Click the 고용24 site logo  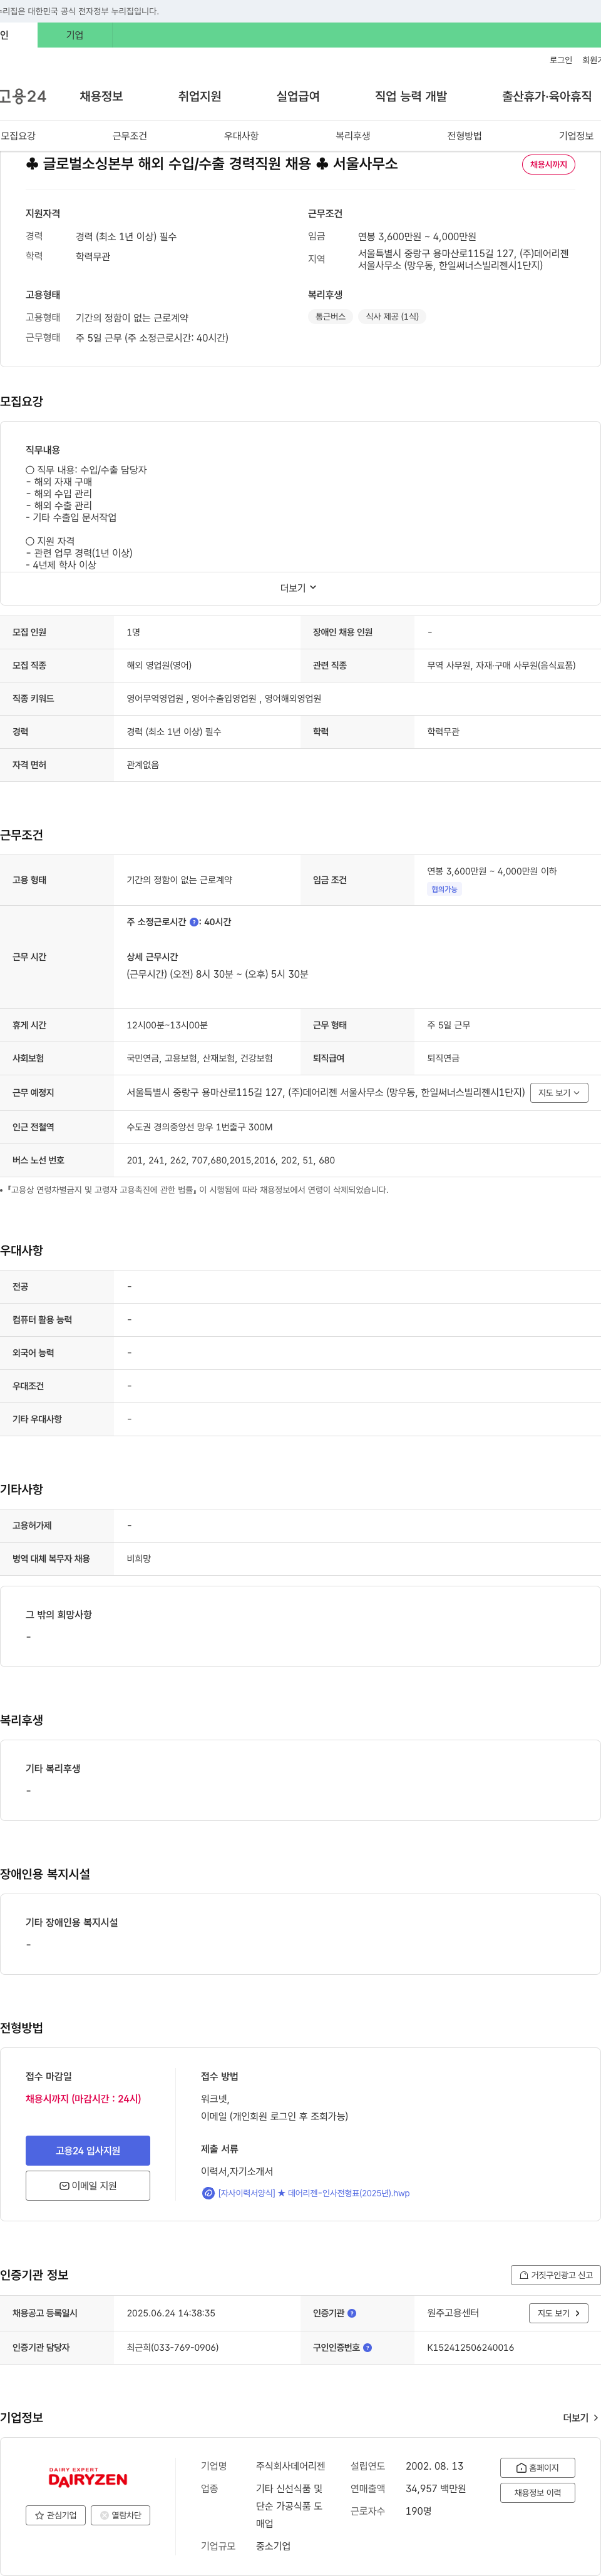[x=23, y=96]
